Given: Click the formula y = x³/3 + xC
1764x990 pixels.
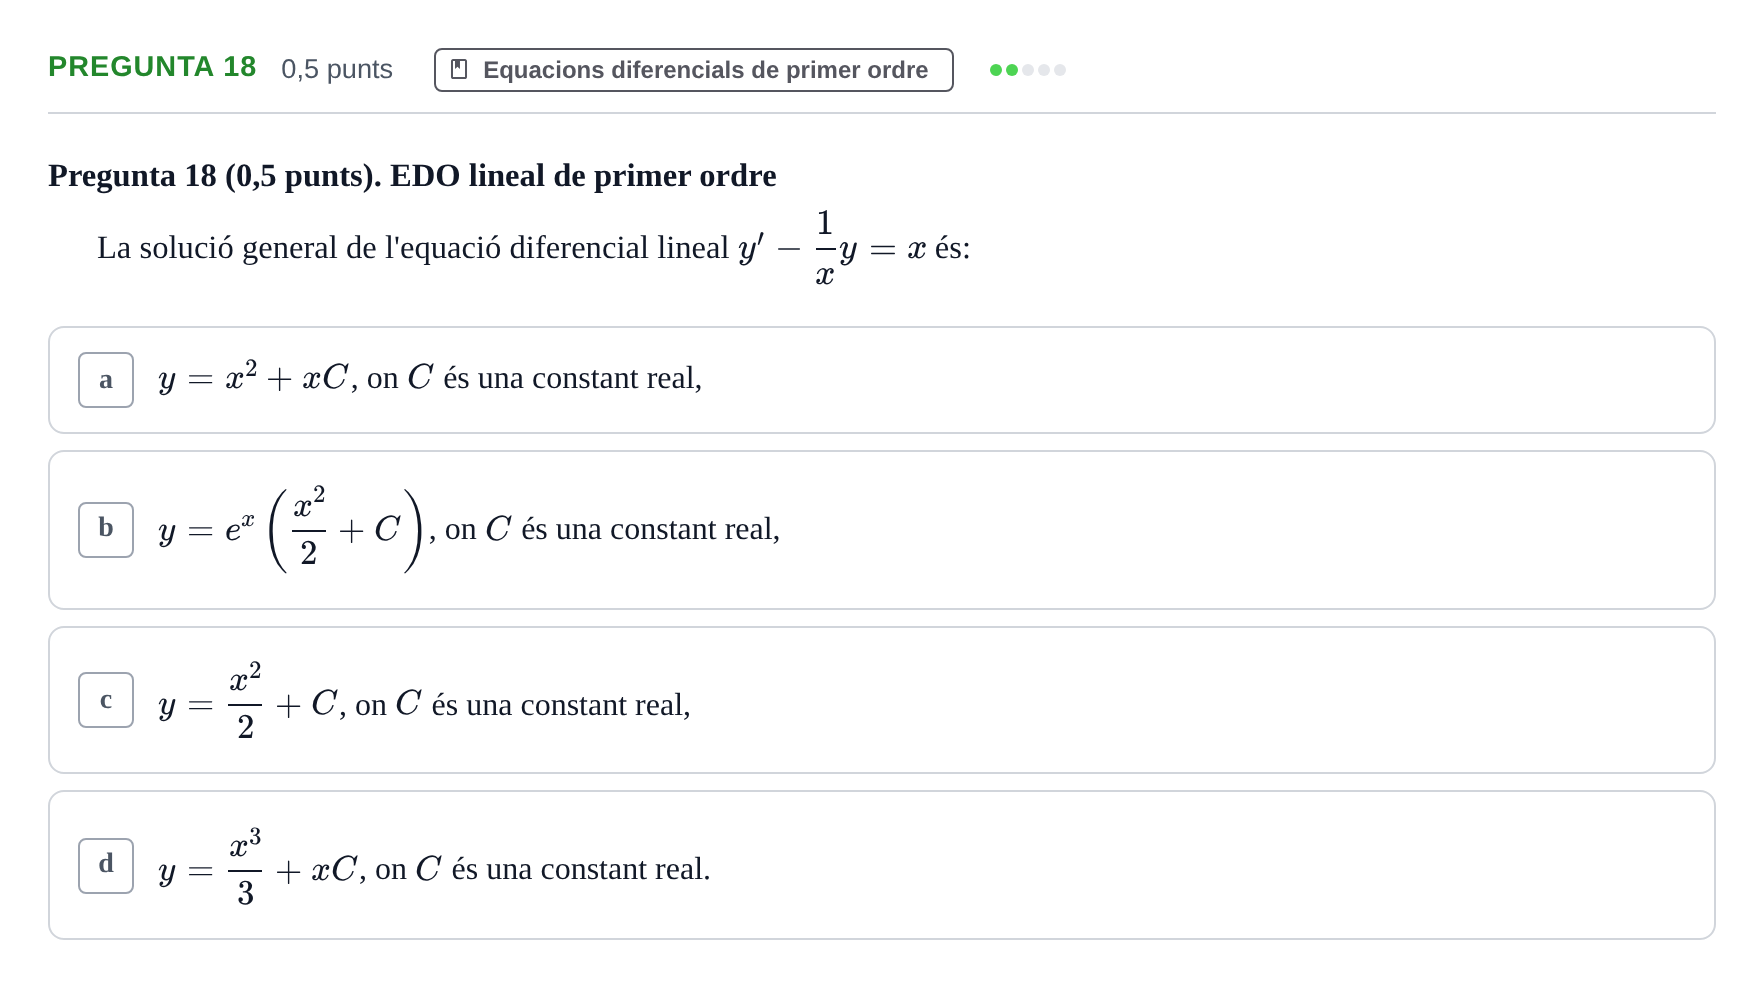Looking at the screenshot, I should coord(257,868).
